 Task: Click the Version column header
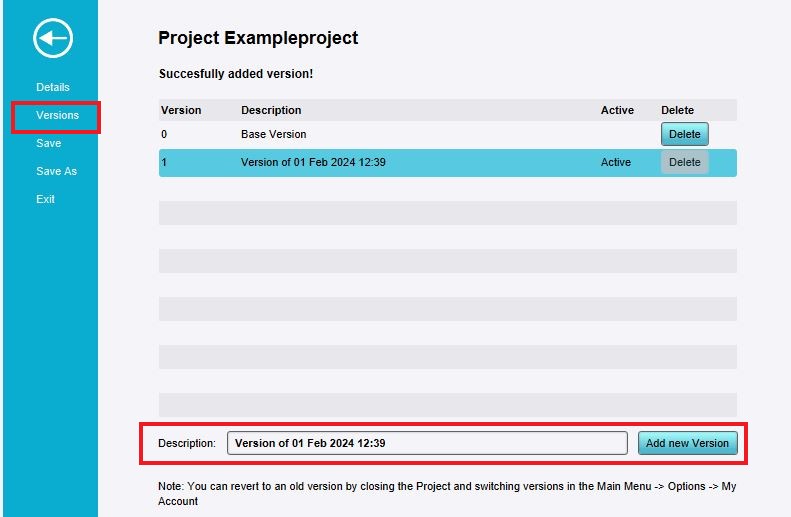pyautogui.click(x=181, y=110)
